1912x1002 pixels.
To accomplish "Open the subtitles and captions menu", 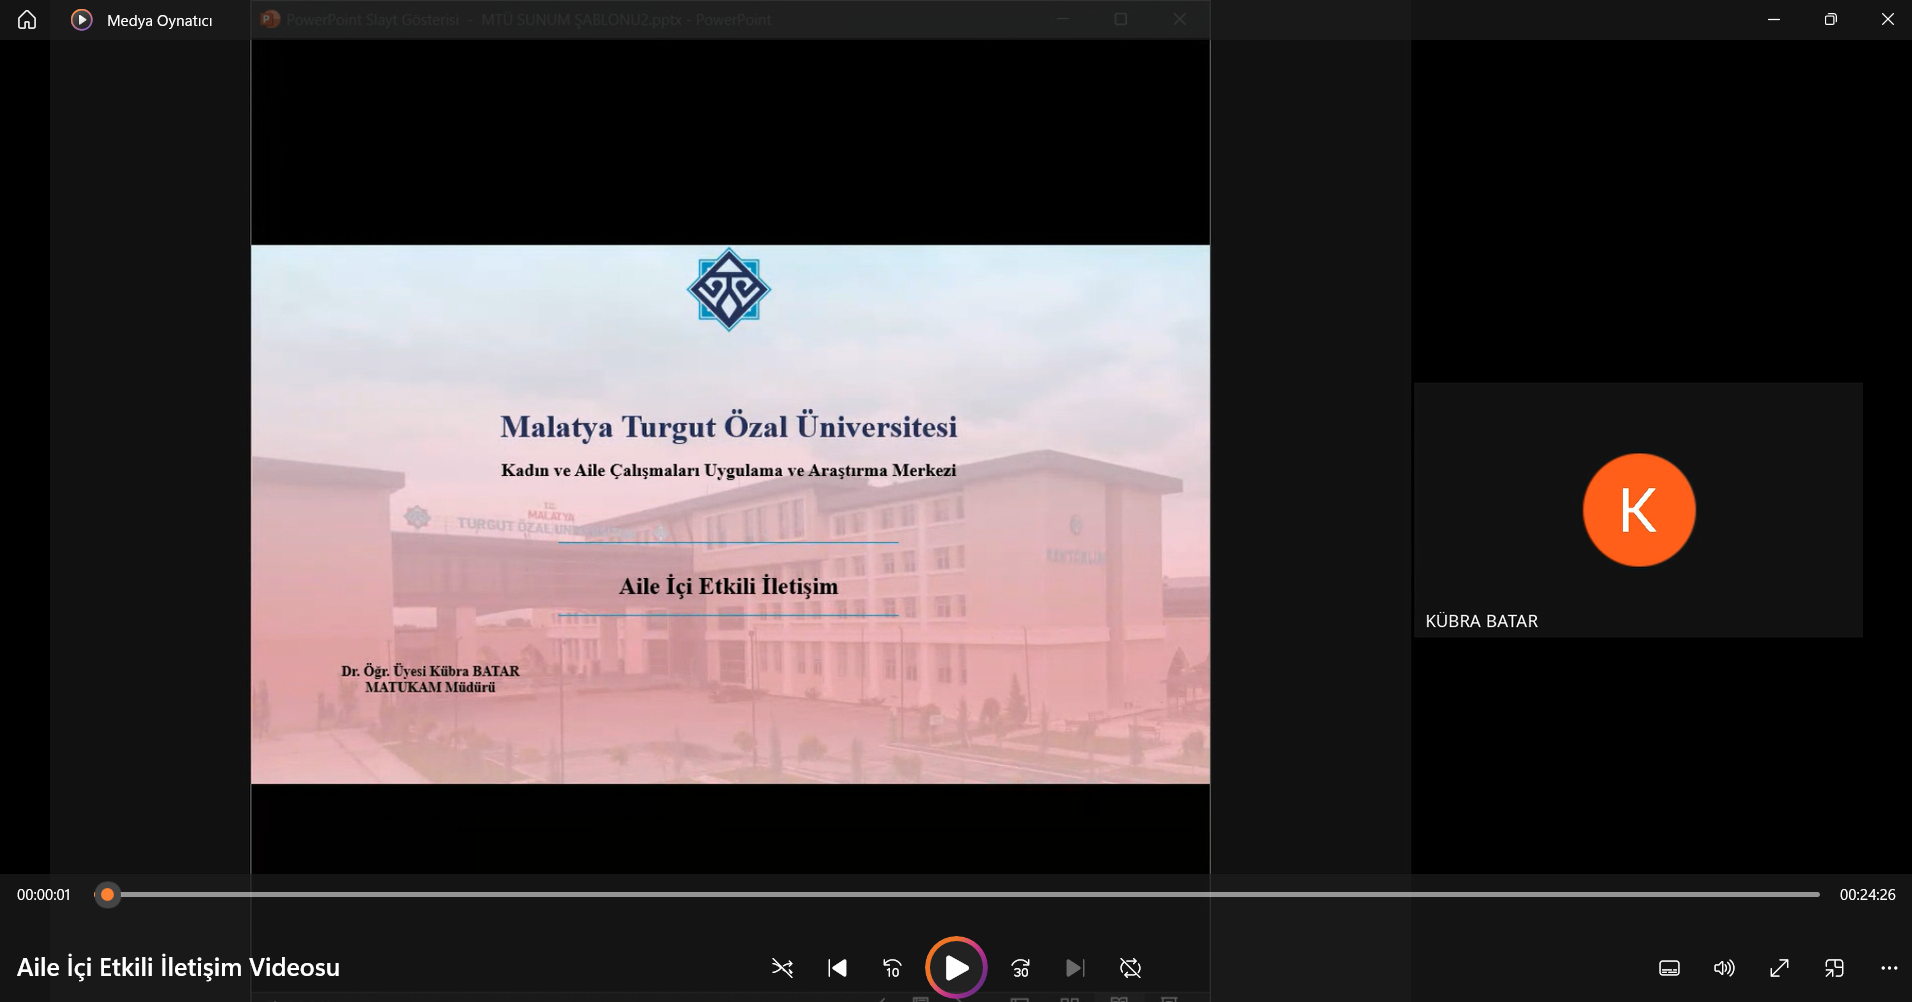I will [x=1669, y=968].
